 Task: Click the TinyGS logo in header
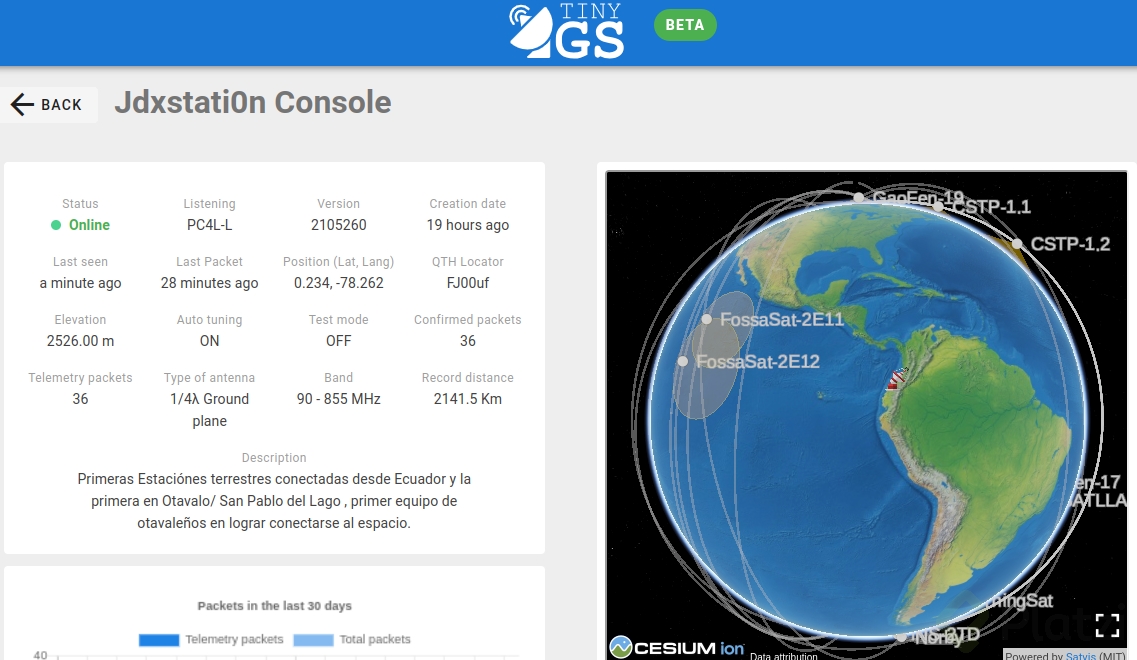coord(566,30)
